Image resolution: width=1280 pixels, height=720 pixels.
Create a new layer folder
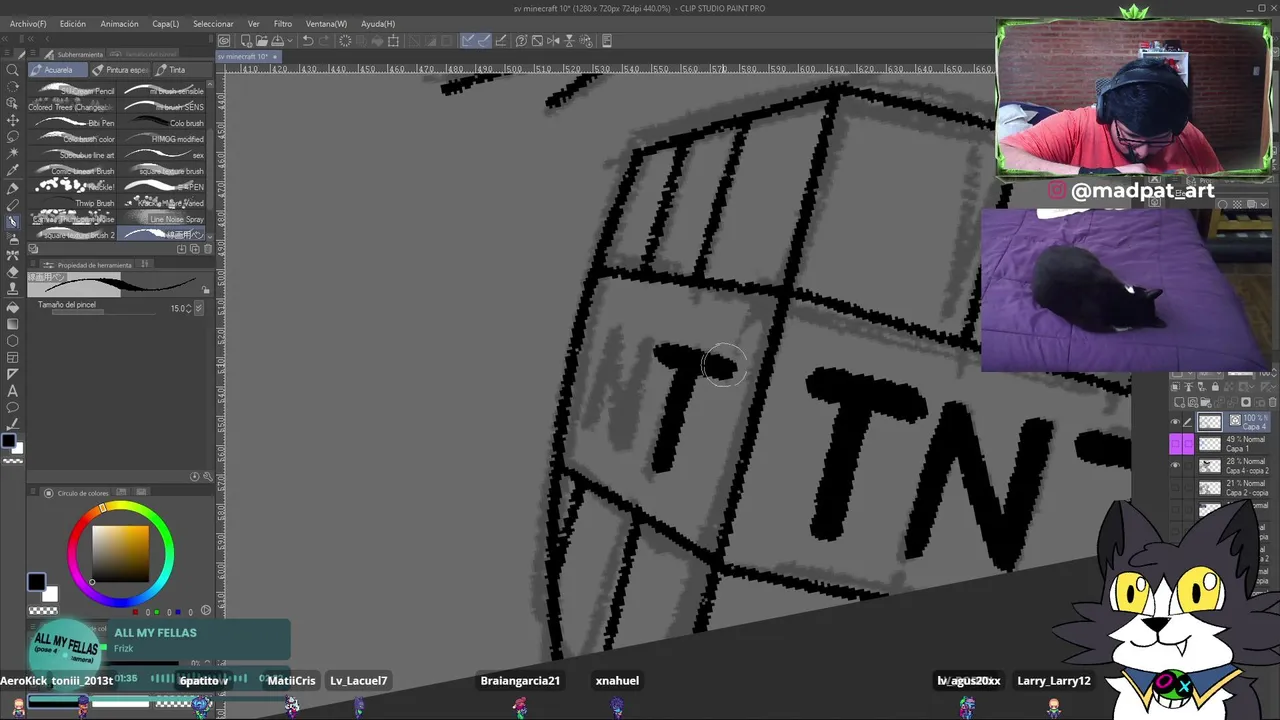(1204, 402)
